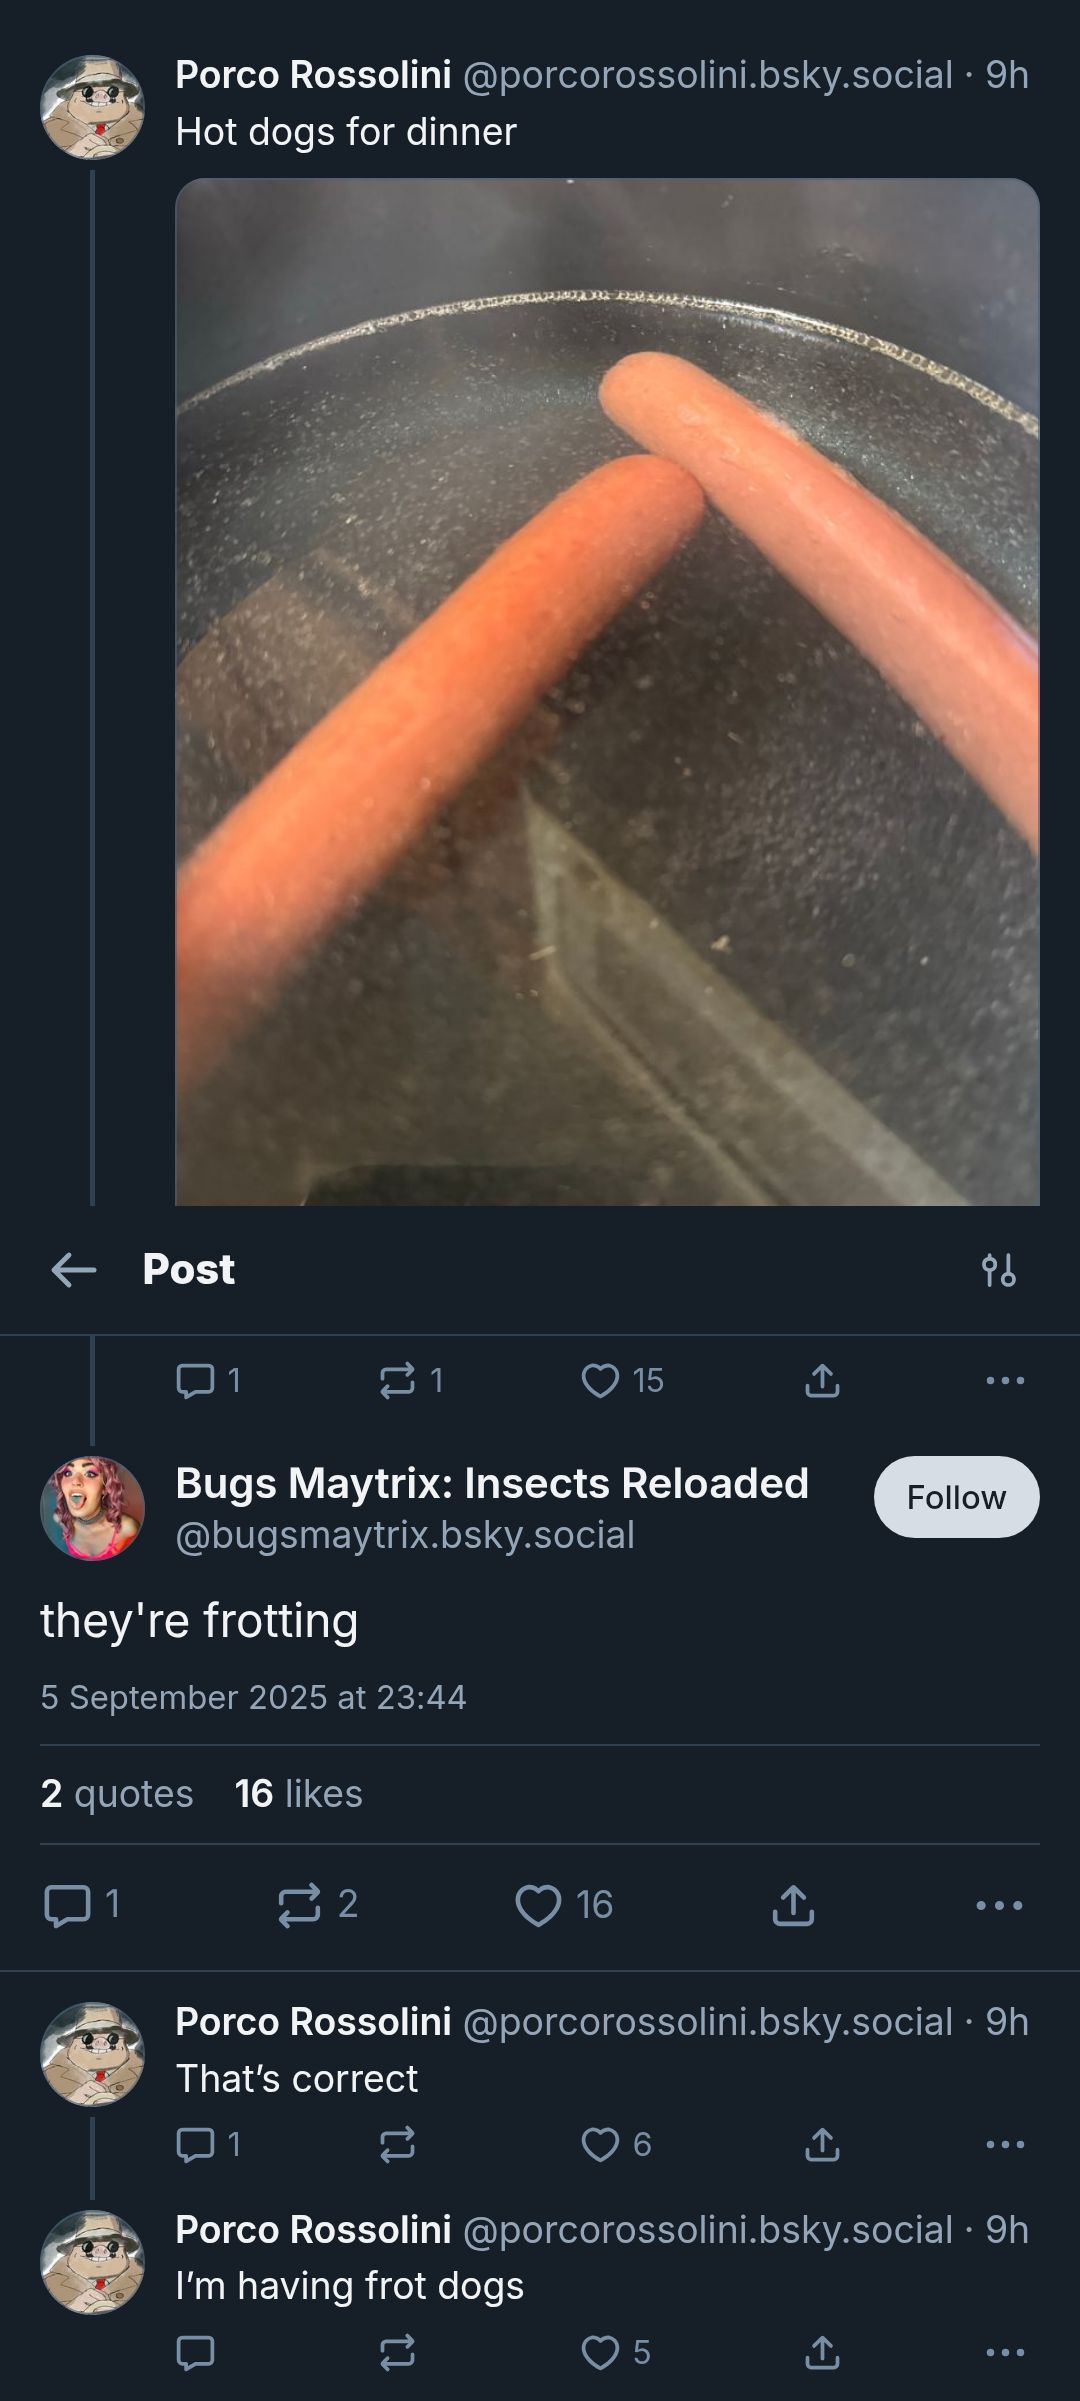Reply to the 'they're frotting' post
Image resolution: width=1080 pixels, height=2401 pixels.
pyautogui.click(x=83, y=1905)
